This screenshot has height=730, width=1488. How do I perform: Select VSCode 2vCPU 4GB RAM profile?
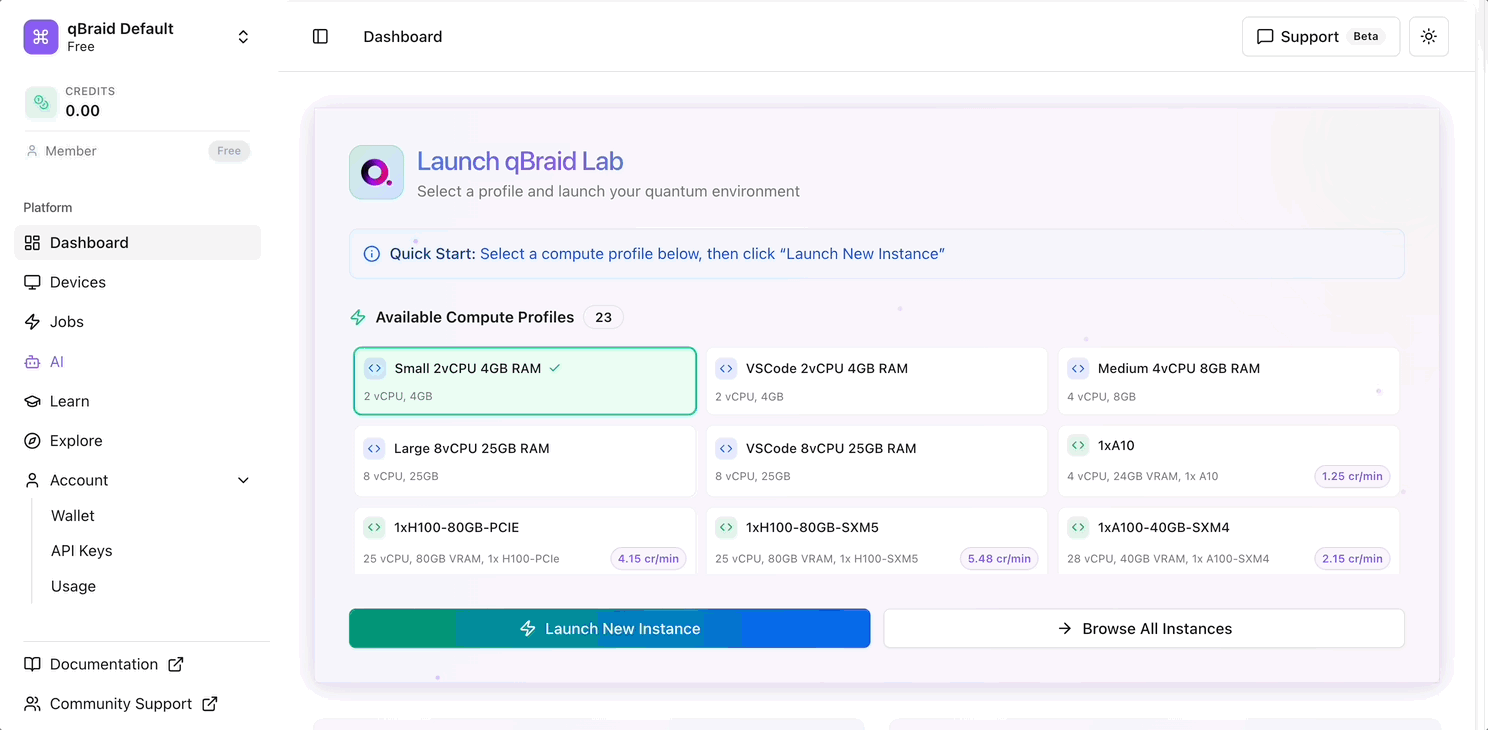point(877,381)
